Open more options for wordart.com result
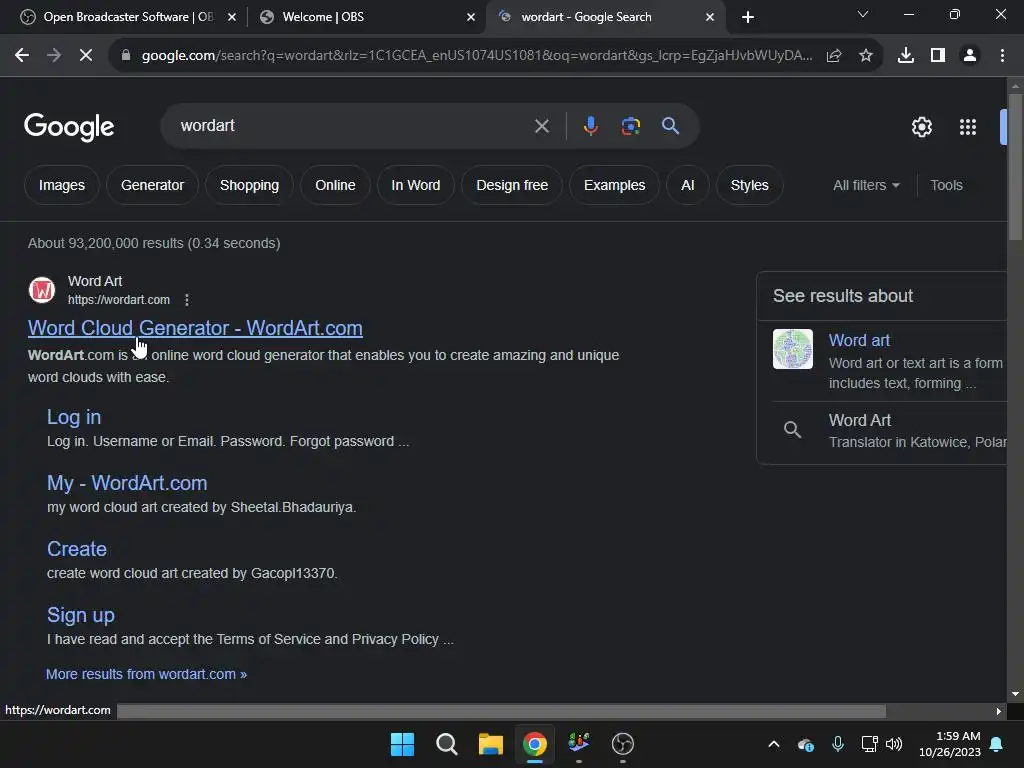Screen dimensions: 1024x768 (187, 300)
